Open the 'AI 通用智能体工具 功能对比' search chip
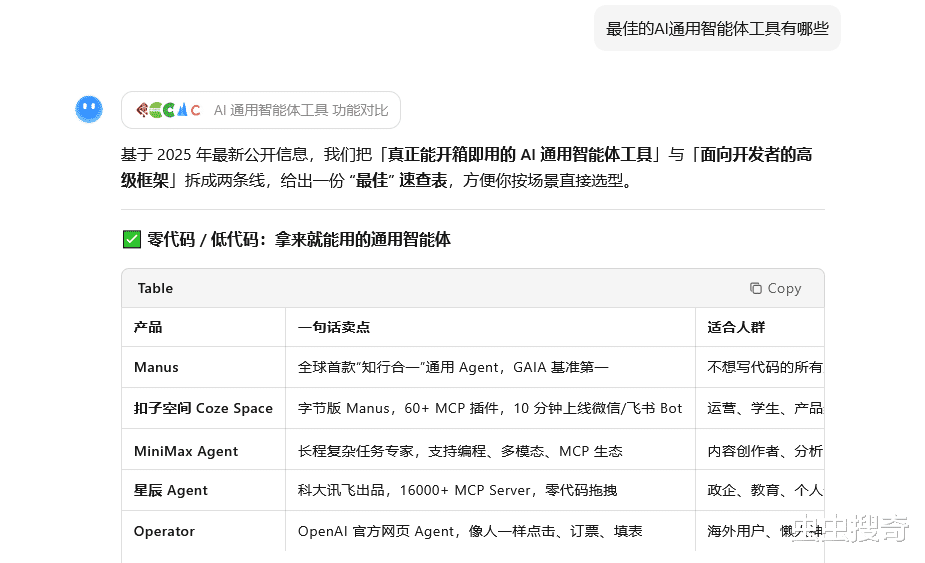925x563 pixels. (261, 110)
